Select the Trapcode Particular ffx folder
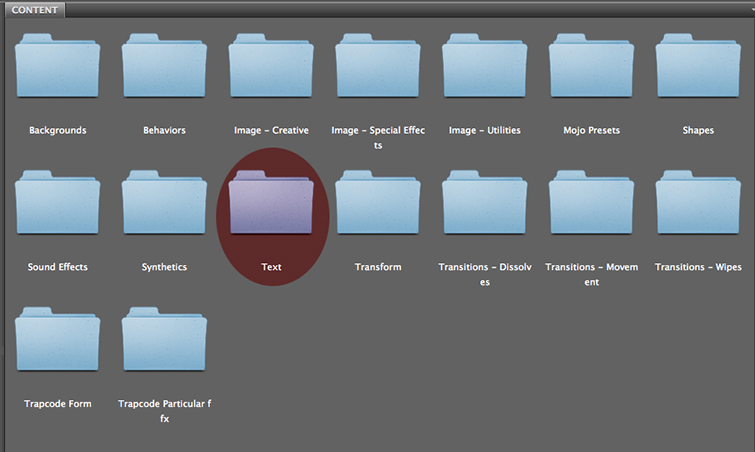 coord(164,342)
